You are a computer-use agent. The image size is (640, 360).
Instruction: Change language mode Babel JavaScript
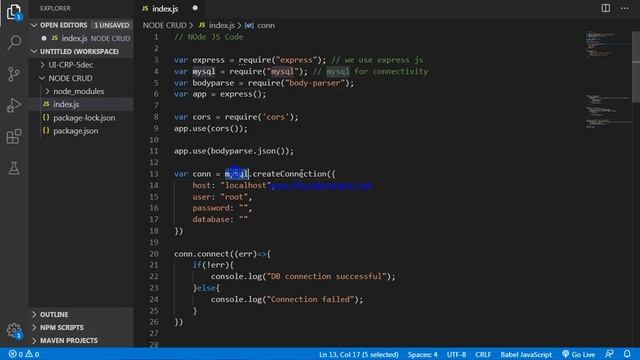pyautogui.click(x=526, y=354)
